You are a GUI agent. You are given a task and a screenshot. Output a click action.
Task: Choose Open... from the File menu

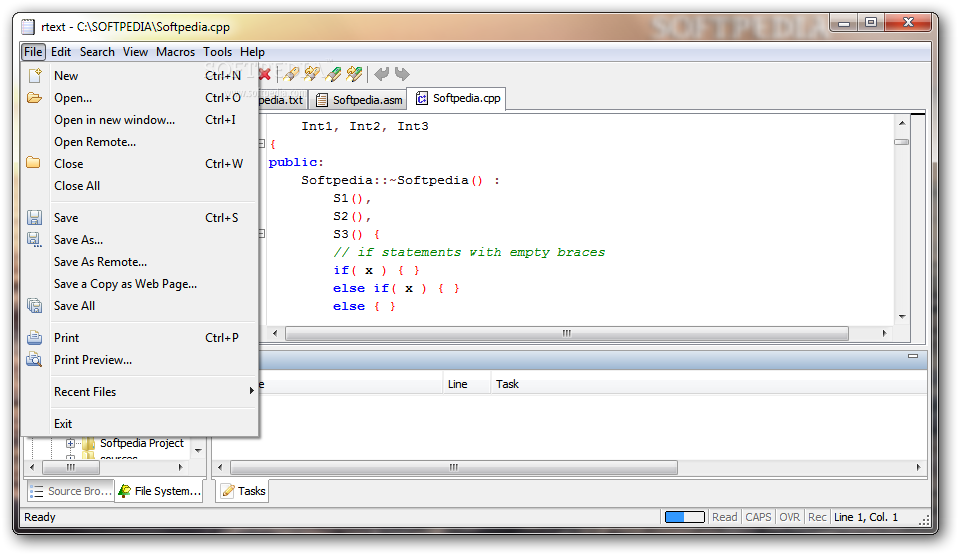pyautogui.click(x=139, y=98)
